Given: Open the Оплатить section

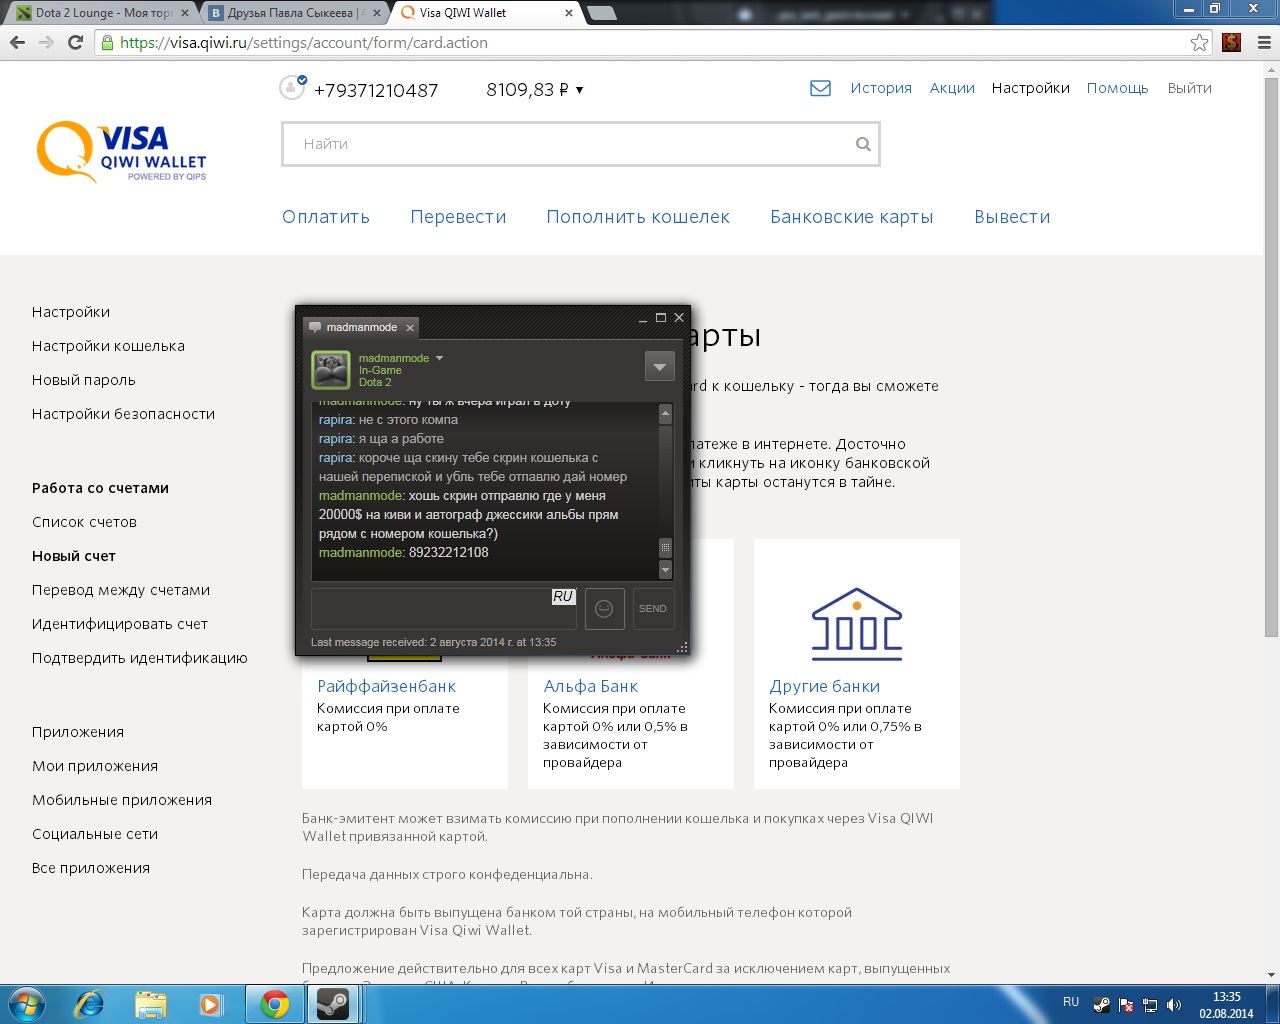Looking at the screenshot, I should tap(326, 217).
